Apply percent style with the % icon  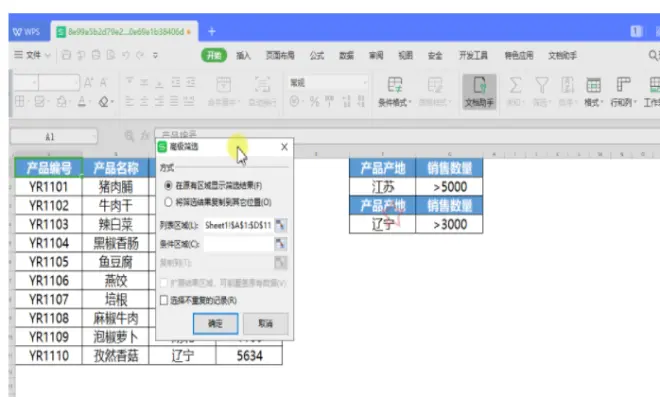click(314, 101)
